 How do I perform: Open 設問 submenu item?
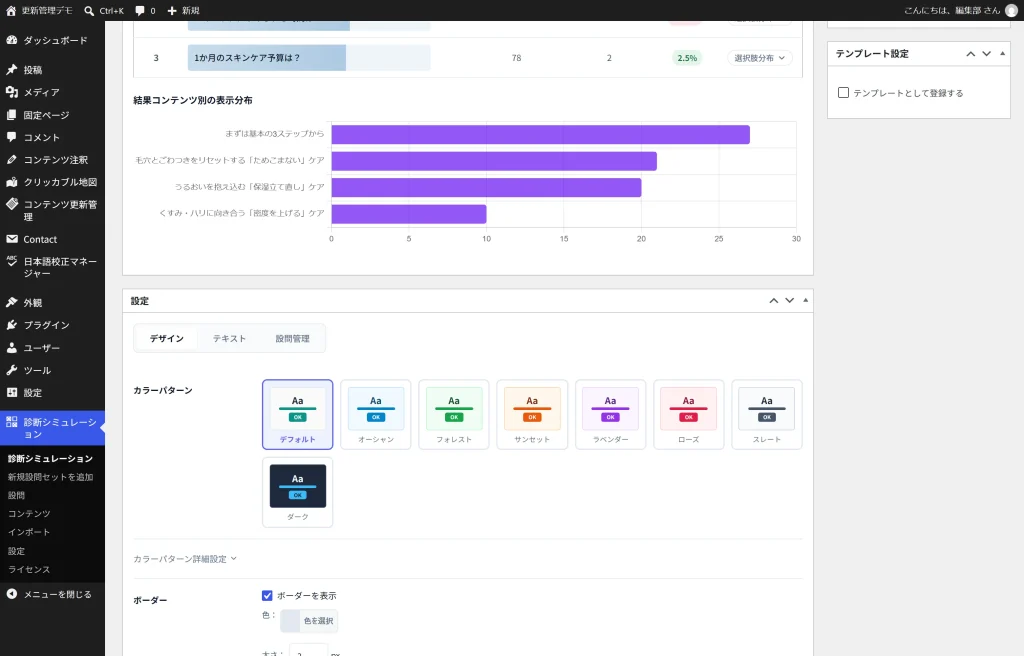pos(16,495)
